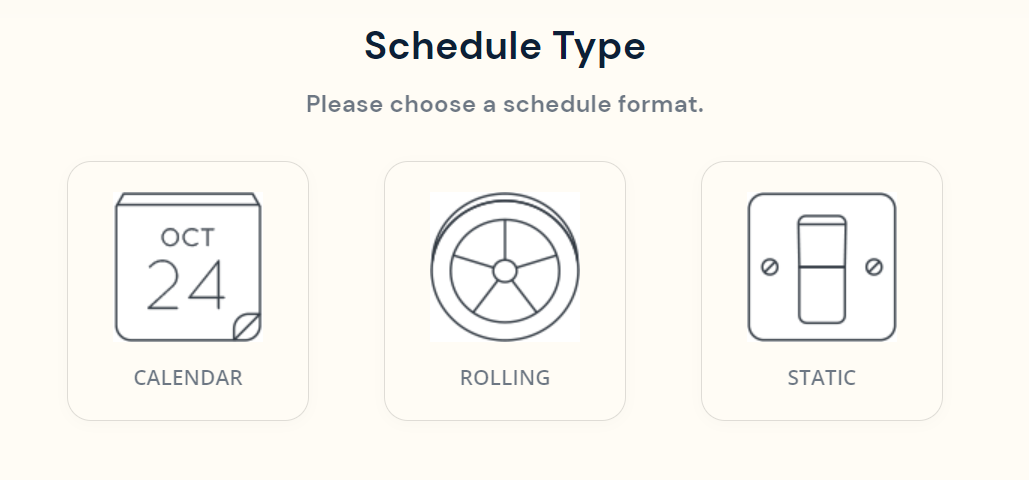This screenshot has height=480, width=1029.
Task: Click the light switch plate icon
Action: click(822, 267)
